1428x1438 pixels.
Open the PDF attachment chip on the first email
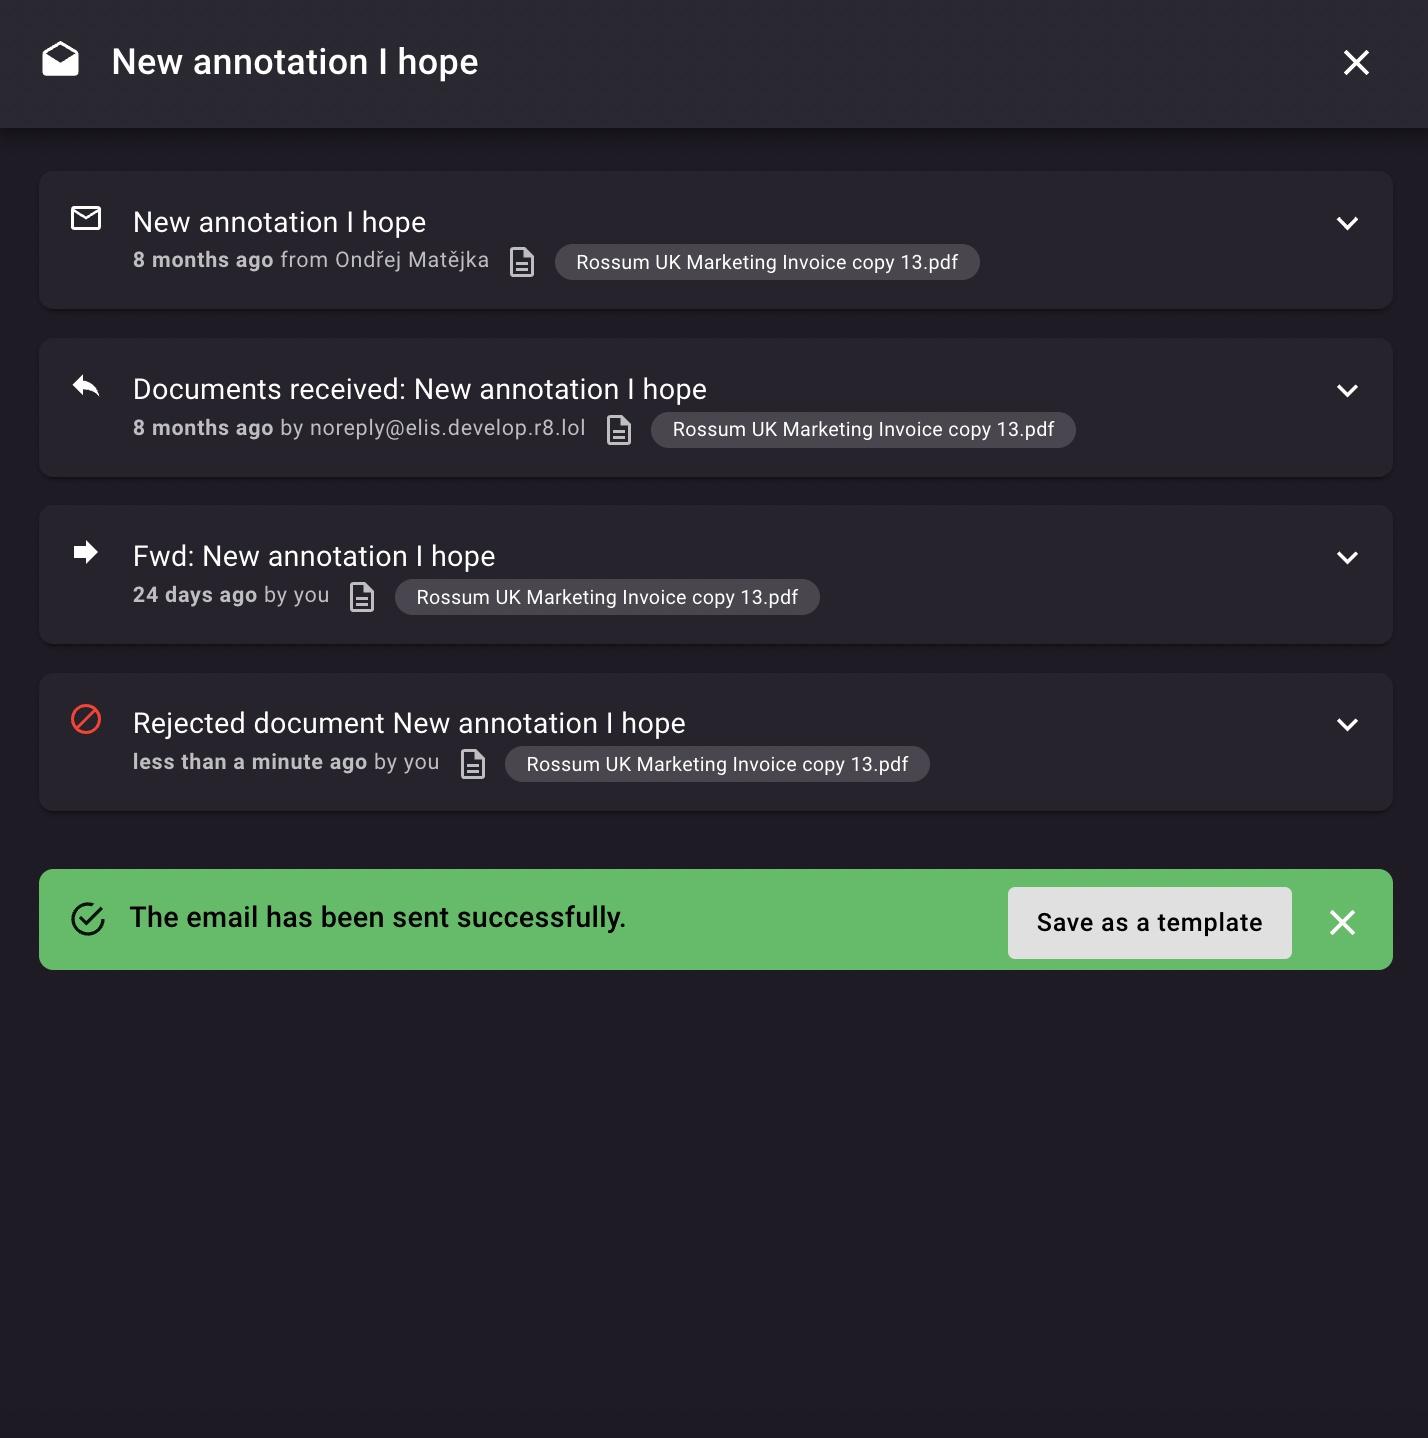click(x=767, y=262)
